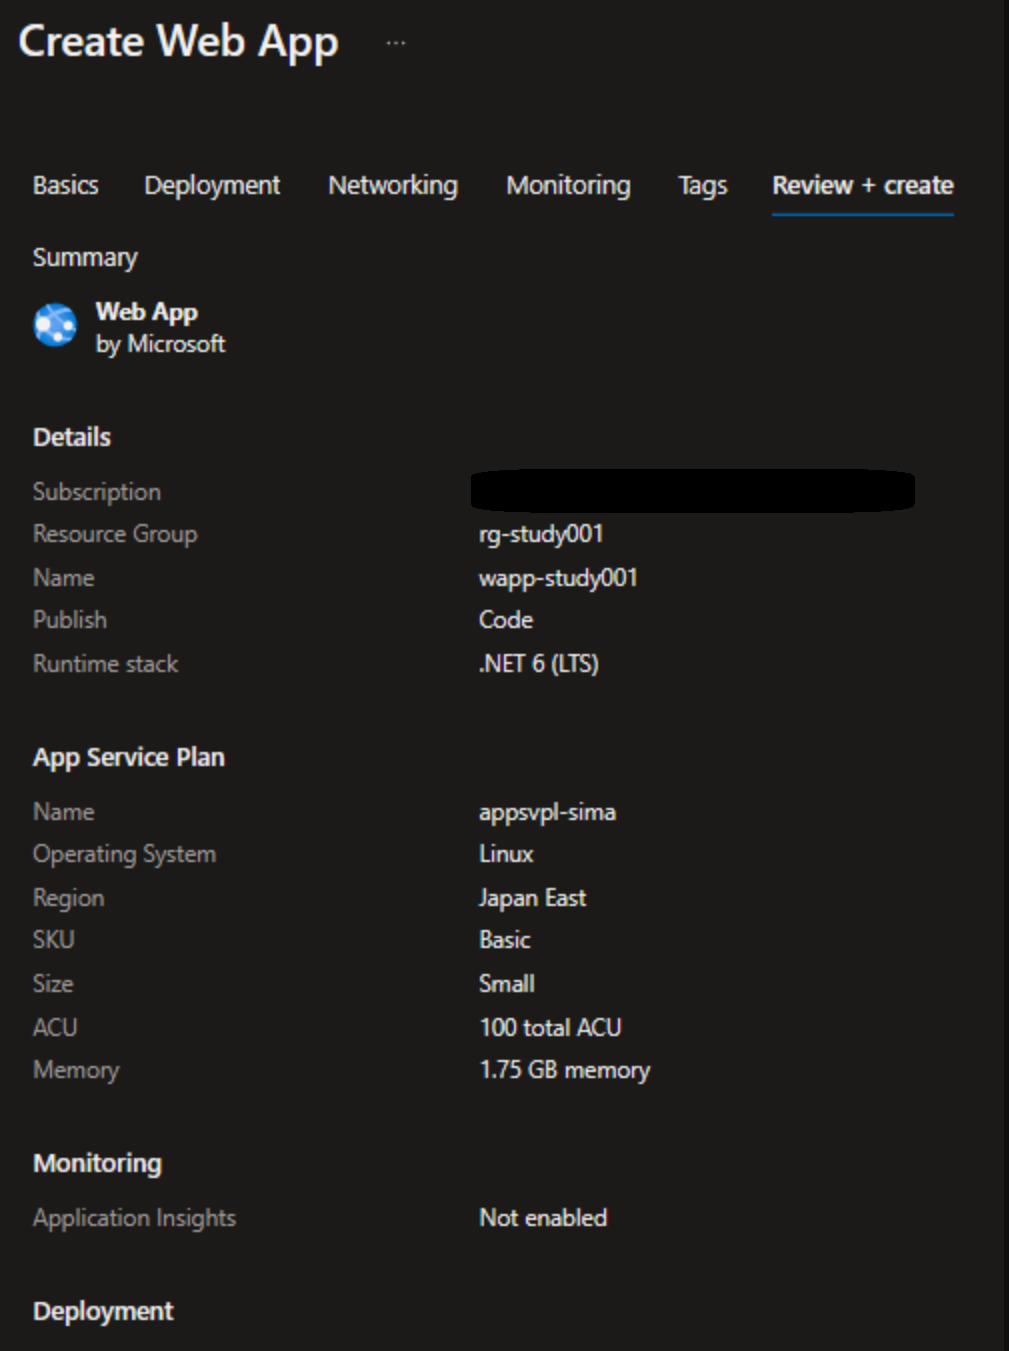Viewport: 1009px width, 1351px height.
Task: Click the 'Operating System' label
Action: (x=125, y=854)
